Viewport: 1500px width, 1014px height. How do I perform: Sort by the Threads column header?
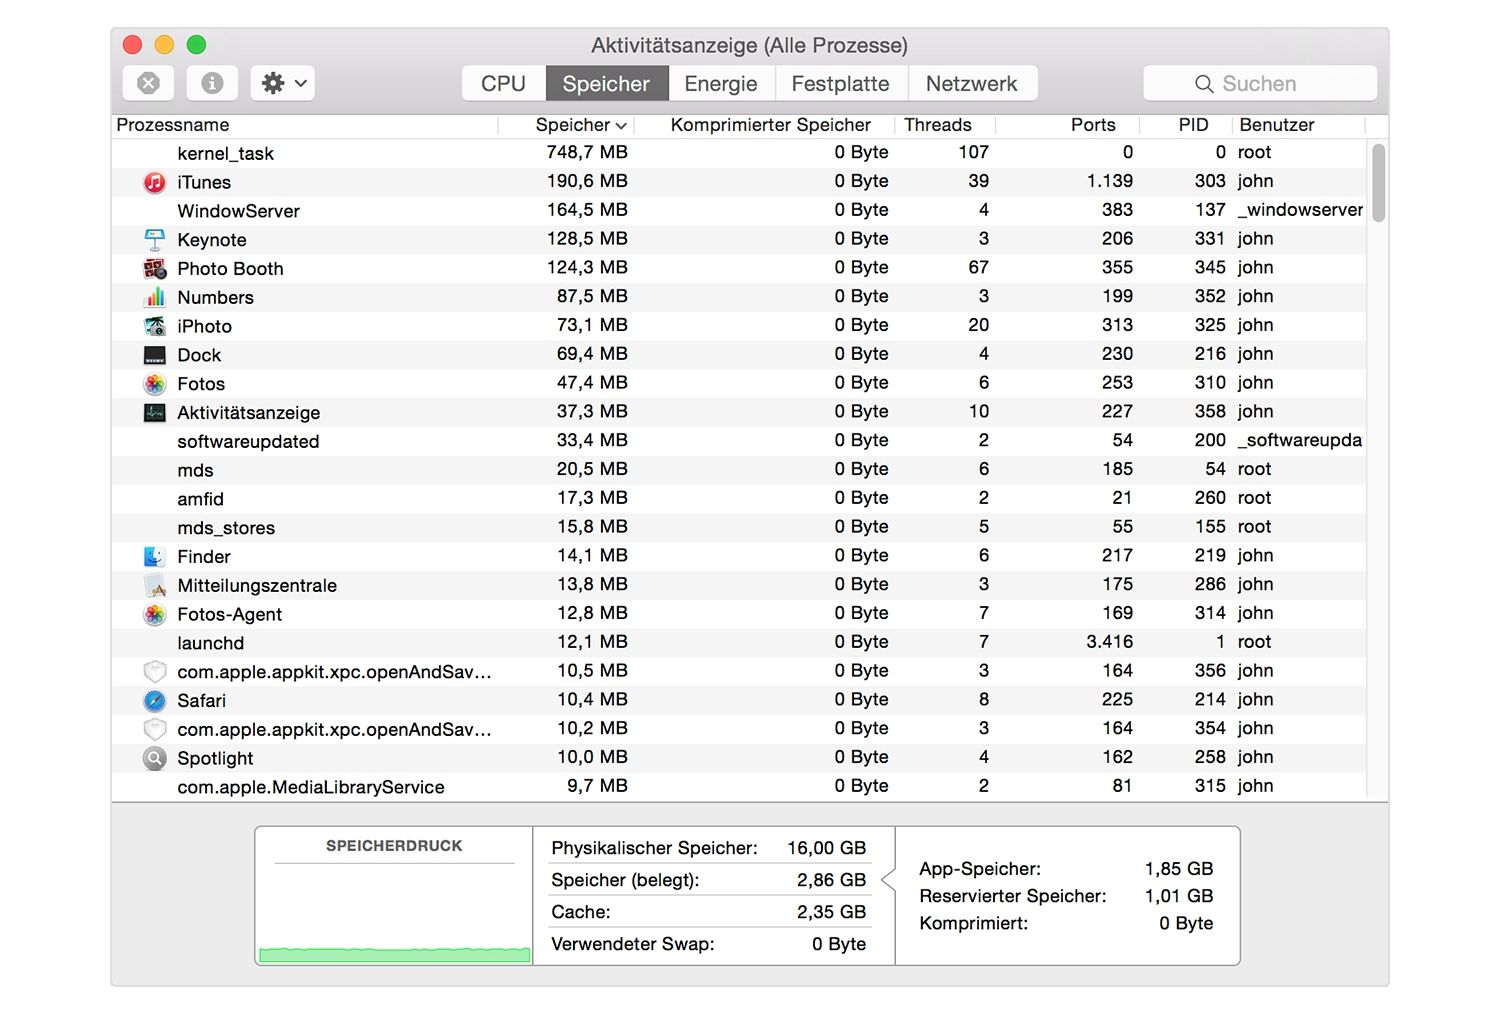(x=945, y=125)
